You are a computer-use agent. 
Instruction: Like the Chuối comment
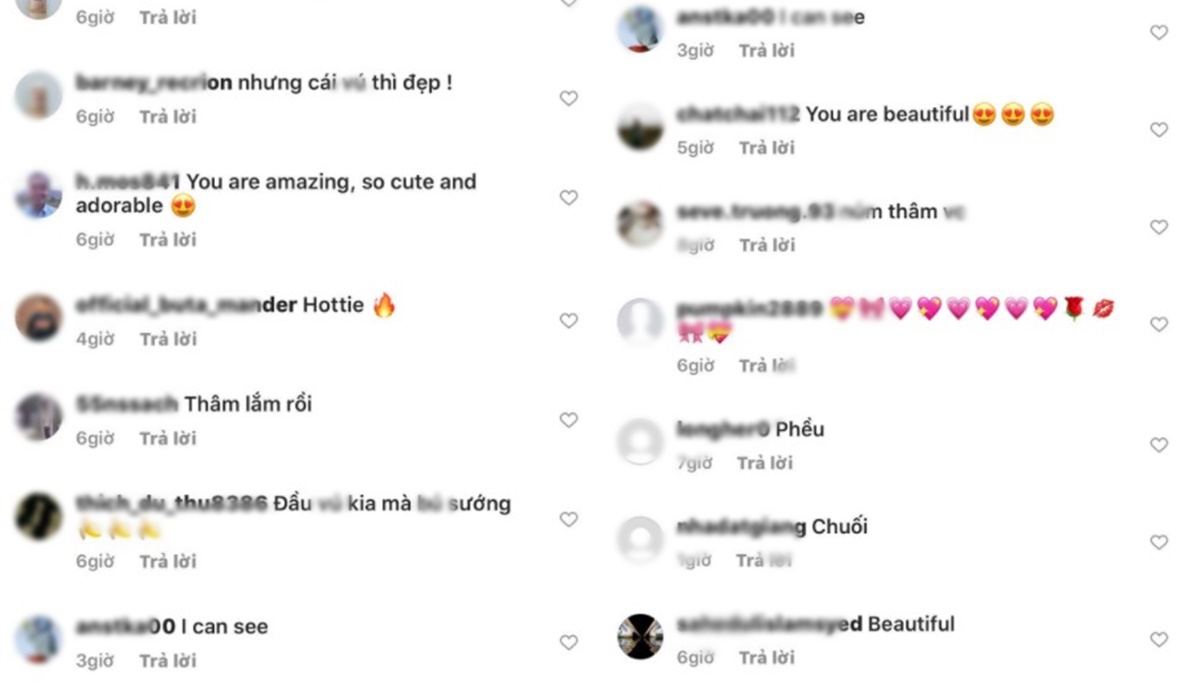[1159, 542]
